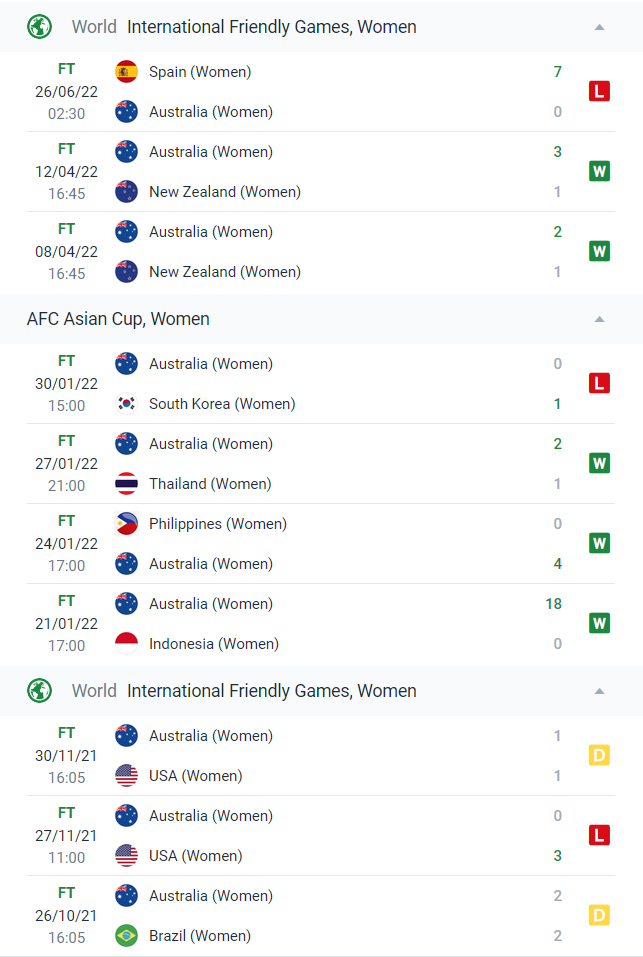Click the USA flag icon
Image resolution: width=643 pixels, height=957 pixels.
click(126, 775)
